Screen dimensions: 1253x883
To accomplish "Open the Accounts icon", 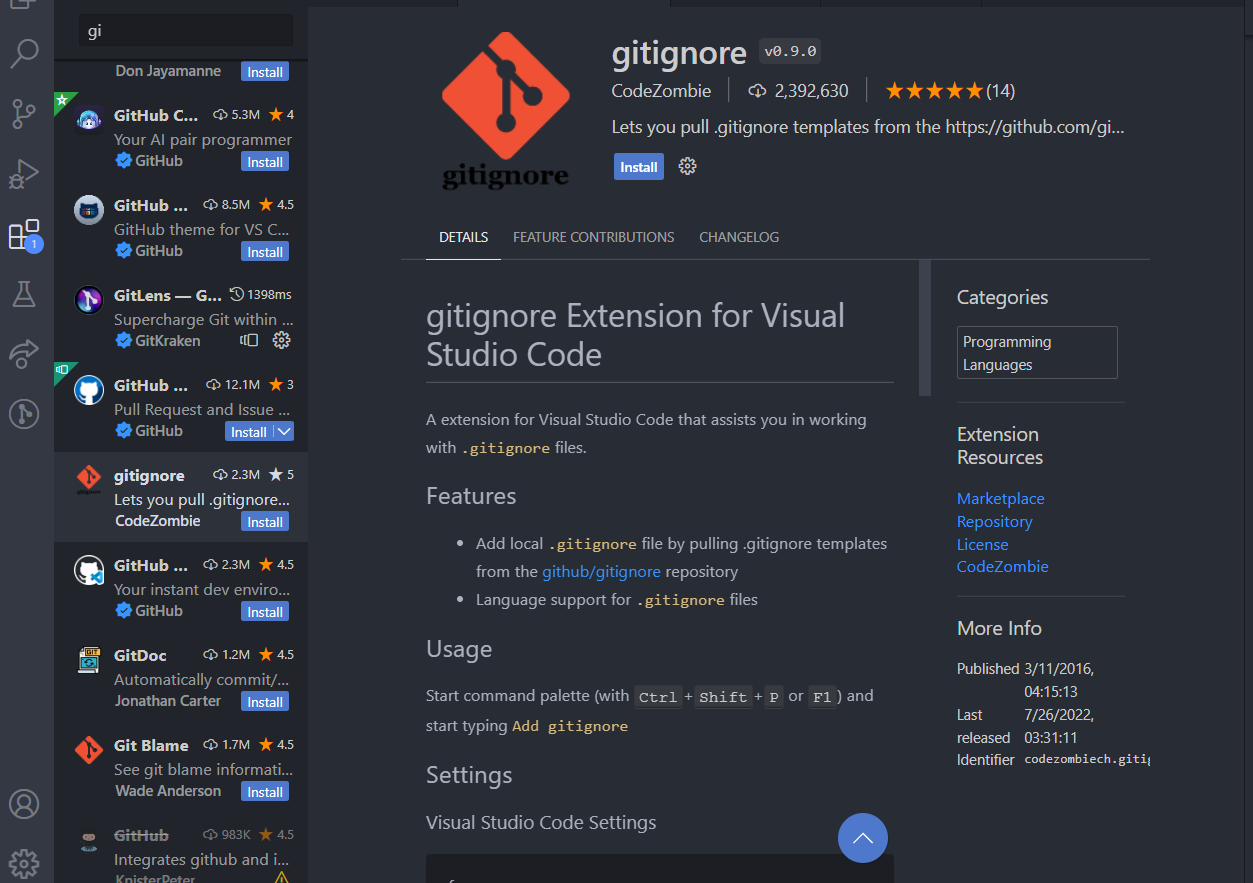I will [24, 804].
